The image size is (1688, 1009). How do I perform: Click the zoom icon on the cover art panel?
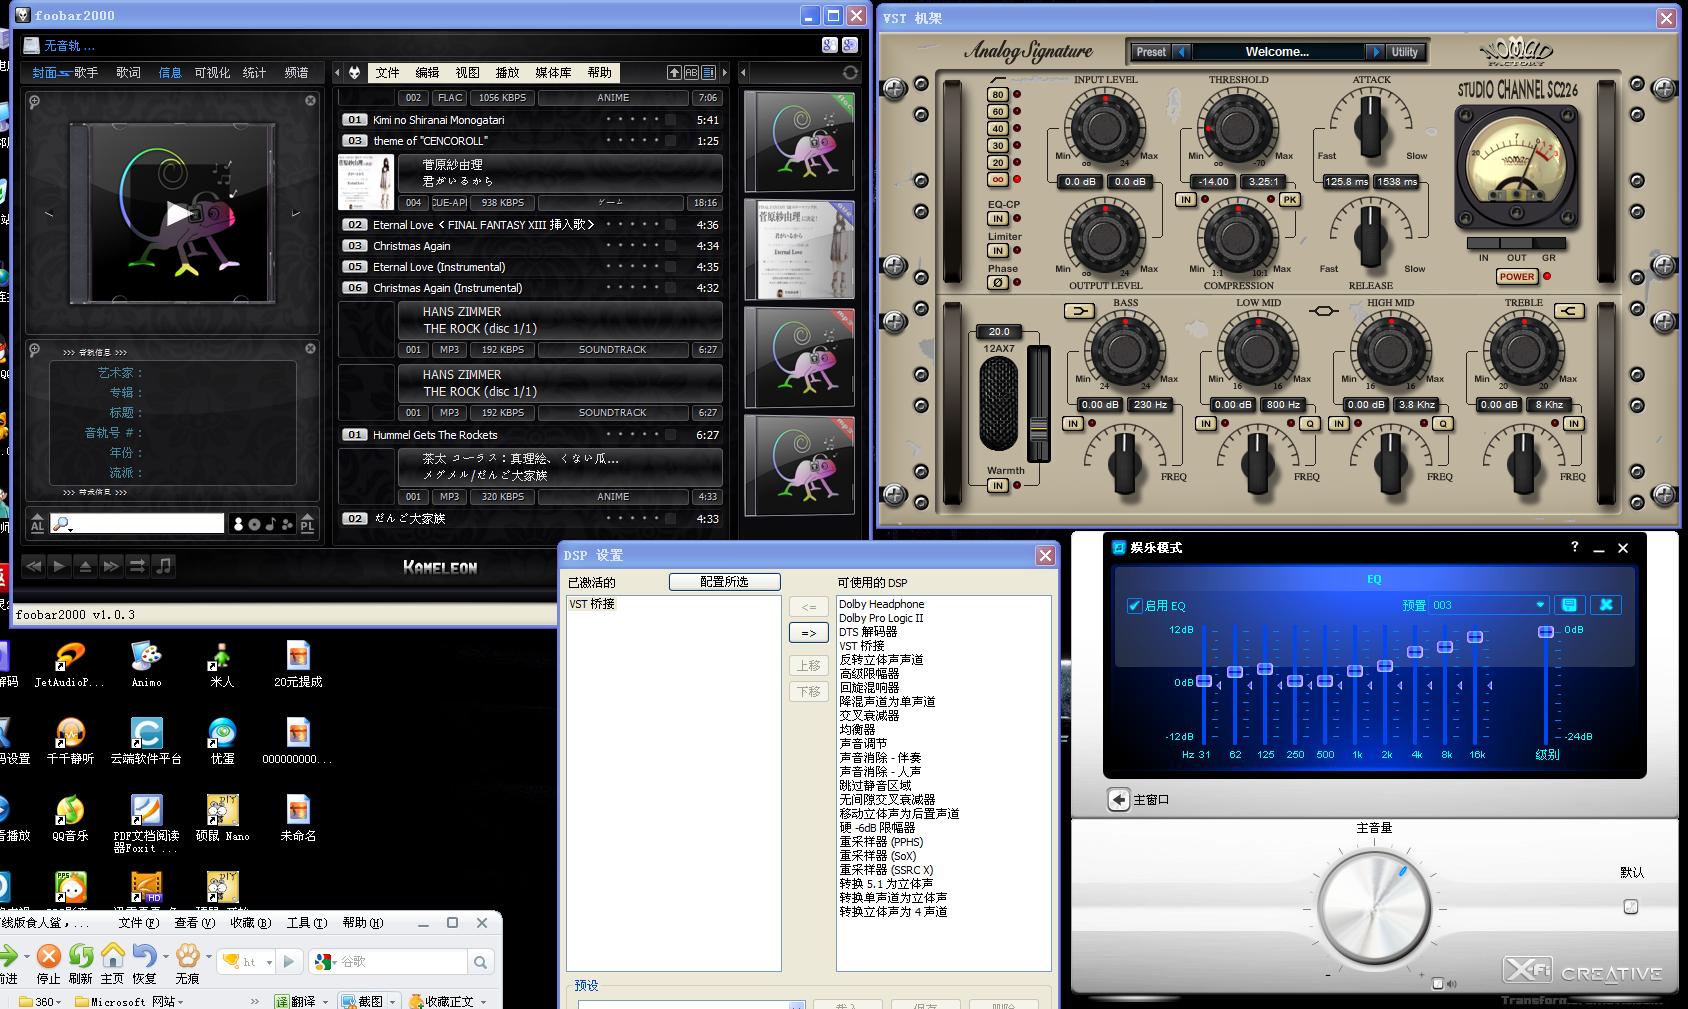(34, 101)
